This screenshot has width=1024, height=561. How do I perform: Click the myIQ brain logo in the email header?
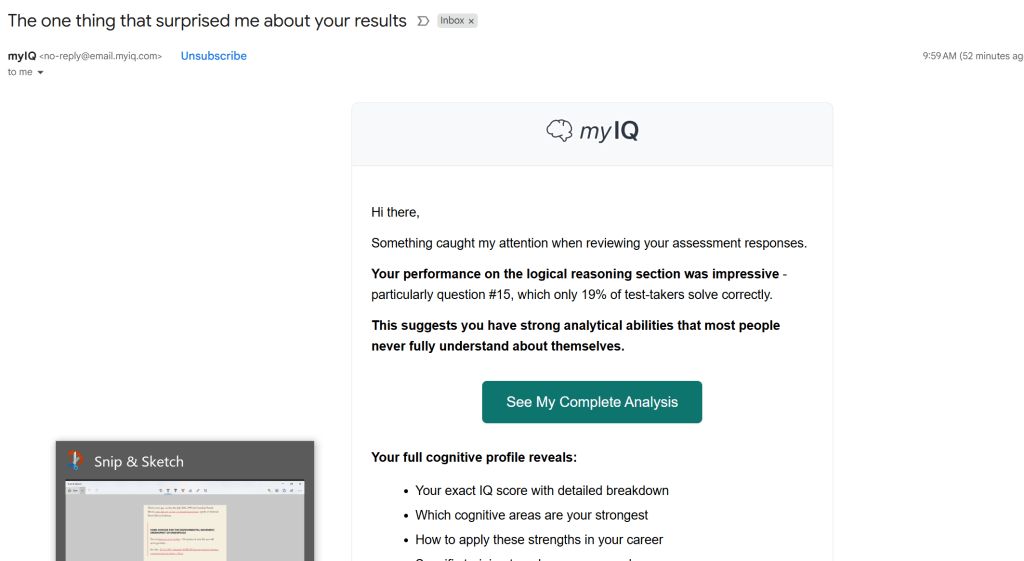[559, 130]
